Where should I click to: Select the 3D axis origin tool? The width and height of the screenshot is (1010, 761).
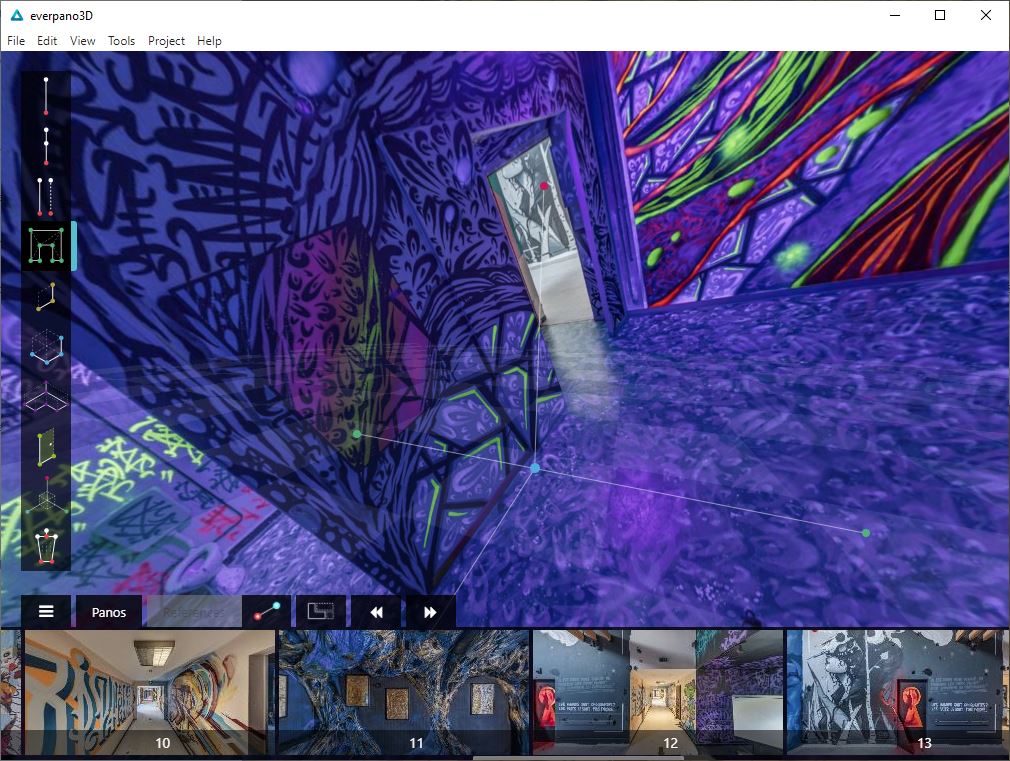(46, 497)
